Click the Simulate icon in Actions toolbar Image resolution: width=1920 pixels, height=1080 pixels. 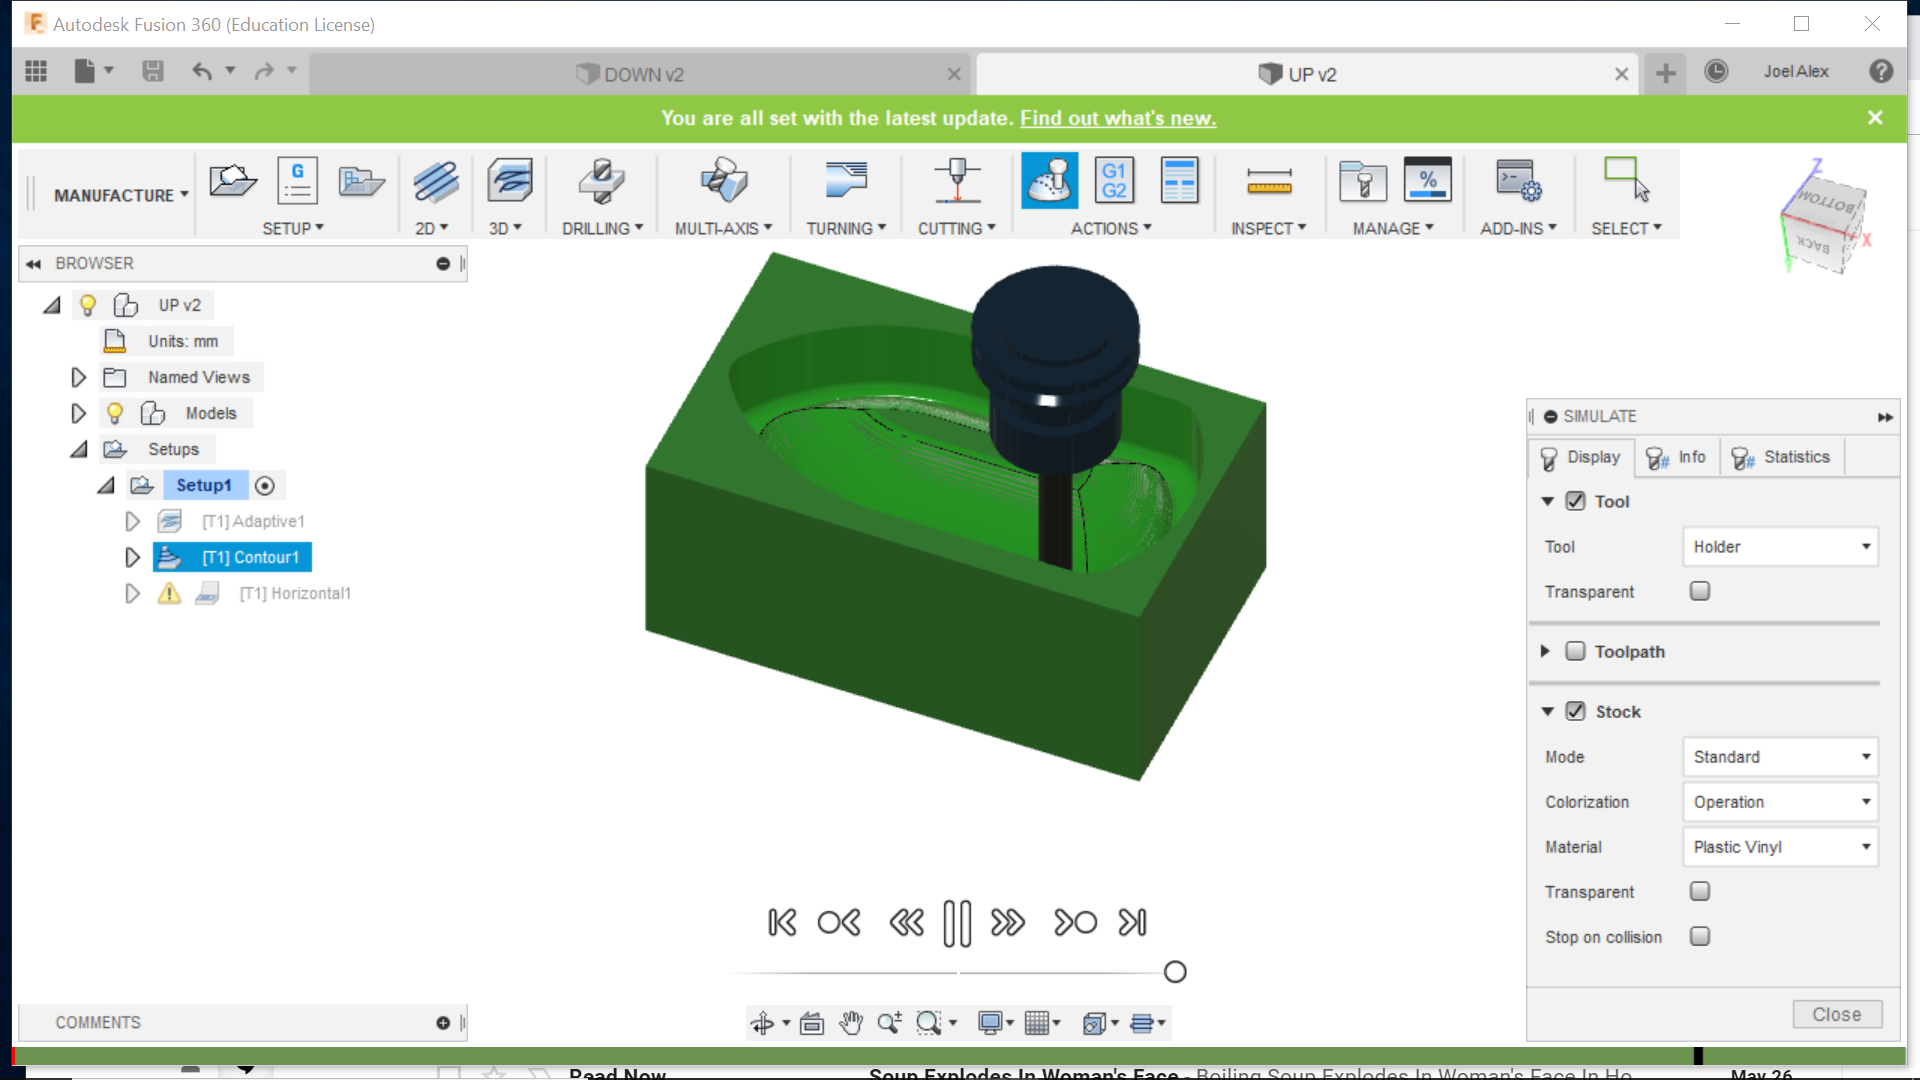pyautogui.click(x=1049, y=181)
